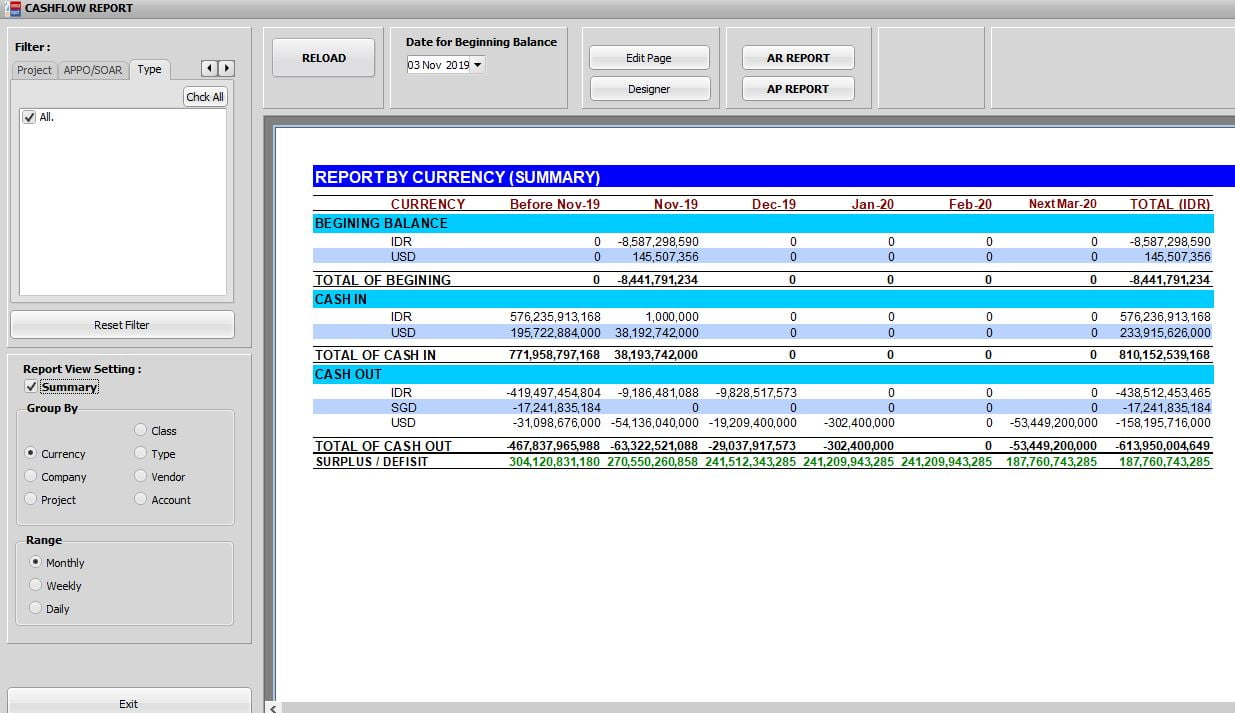Image resolution: width=1235 pixels, height=713 pixels.
Task: Click surplus value 304,120,831,180
Action: pos(555,462)
